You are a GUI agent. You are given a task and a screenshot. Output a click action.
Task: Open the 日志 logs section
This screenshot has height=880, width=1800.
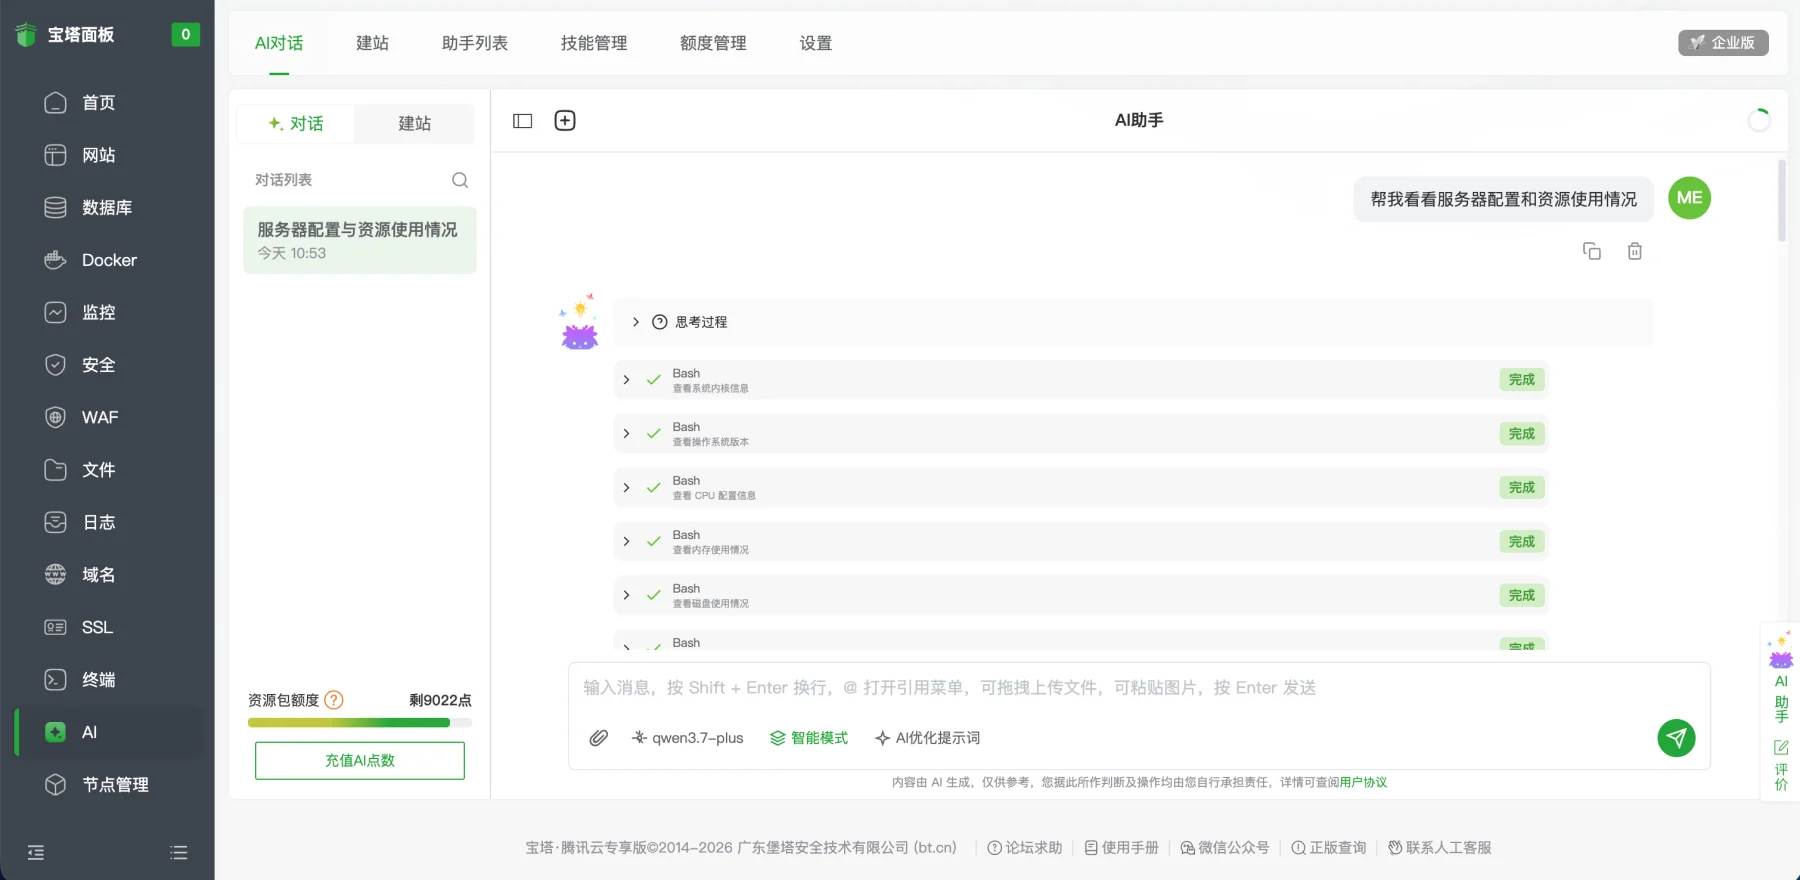(98, 522)
